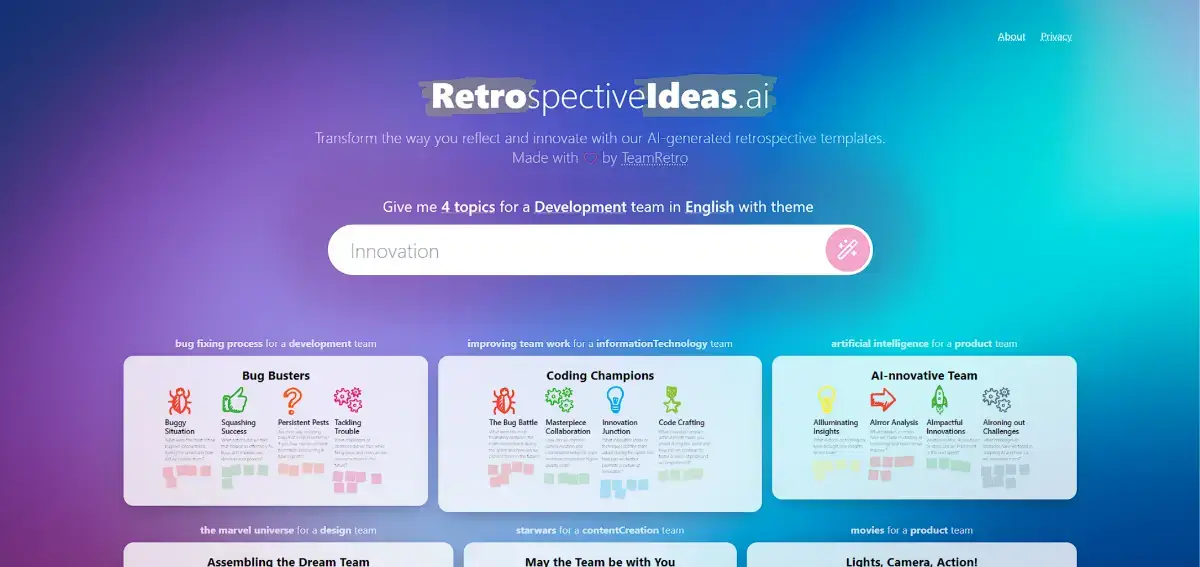
Task: Click 'the marvel universe for a design team' caption
Action: 288,531
